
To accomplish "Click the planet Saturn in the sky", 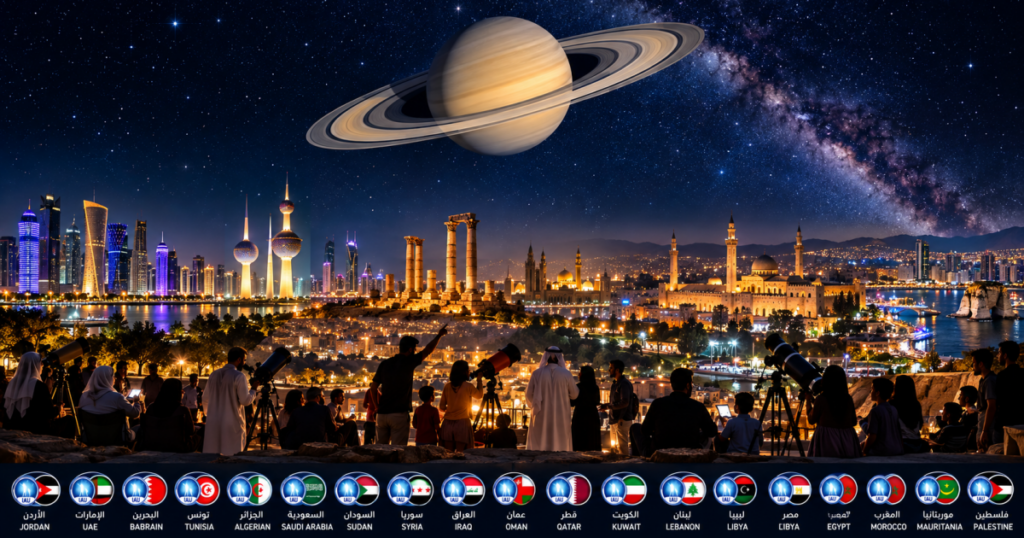I will click(505, 86).
